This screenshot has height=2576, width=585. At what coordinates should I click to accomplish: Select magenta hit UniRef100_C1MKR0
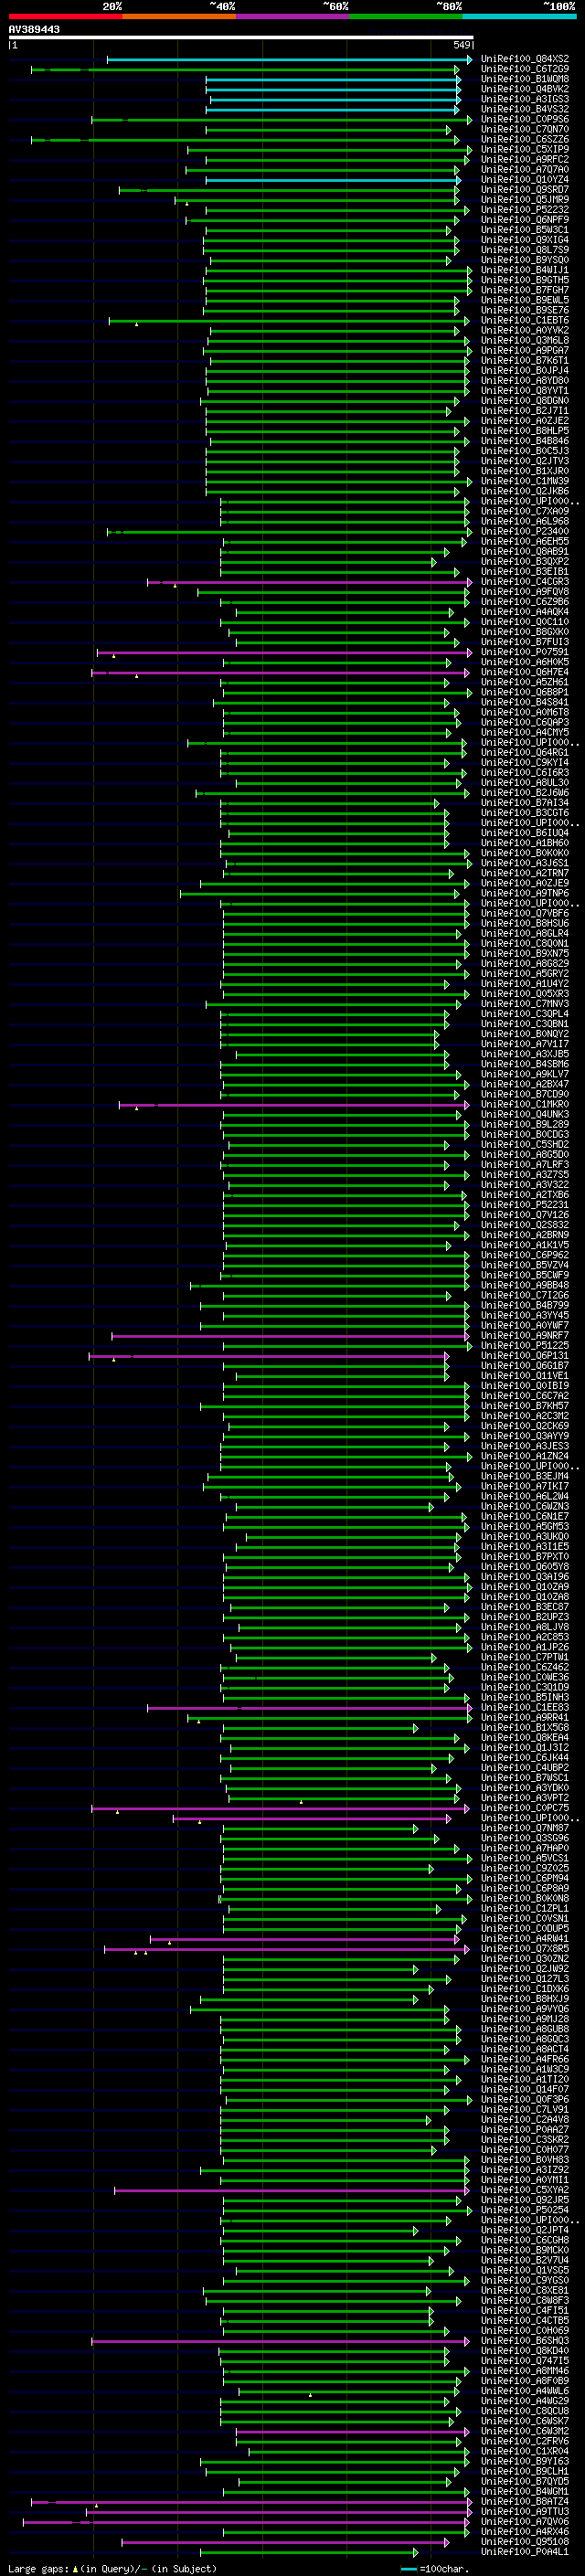click(525, 1104)
